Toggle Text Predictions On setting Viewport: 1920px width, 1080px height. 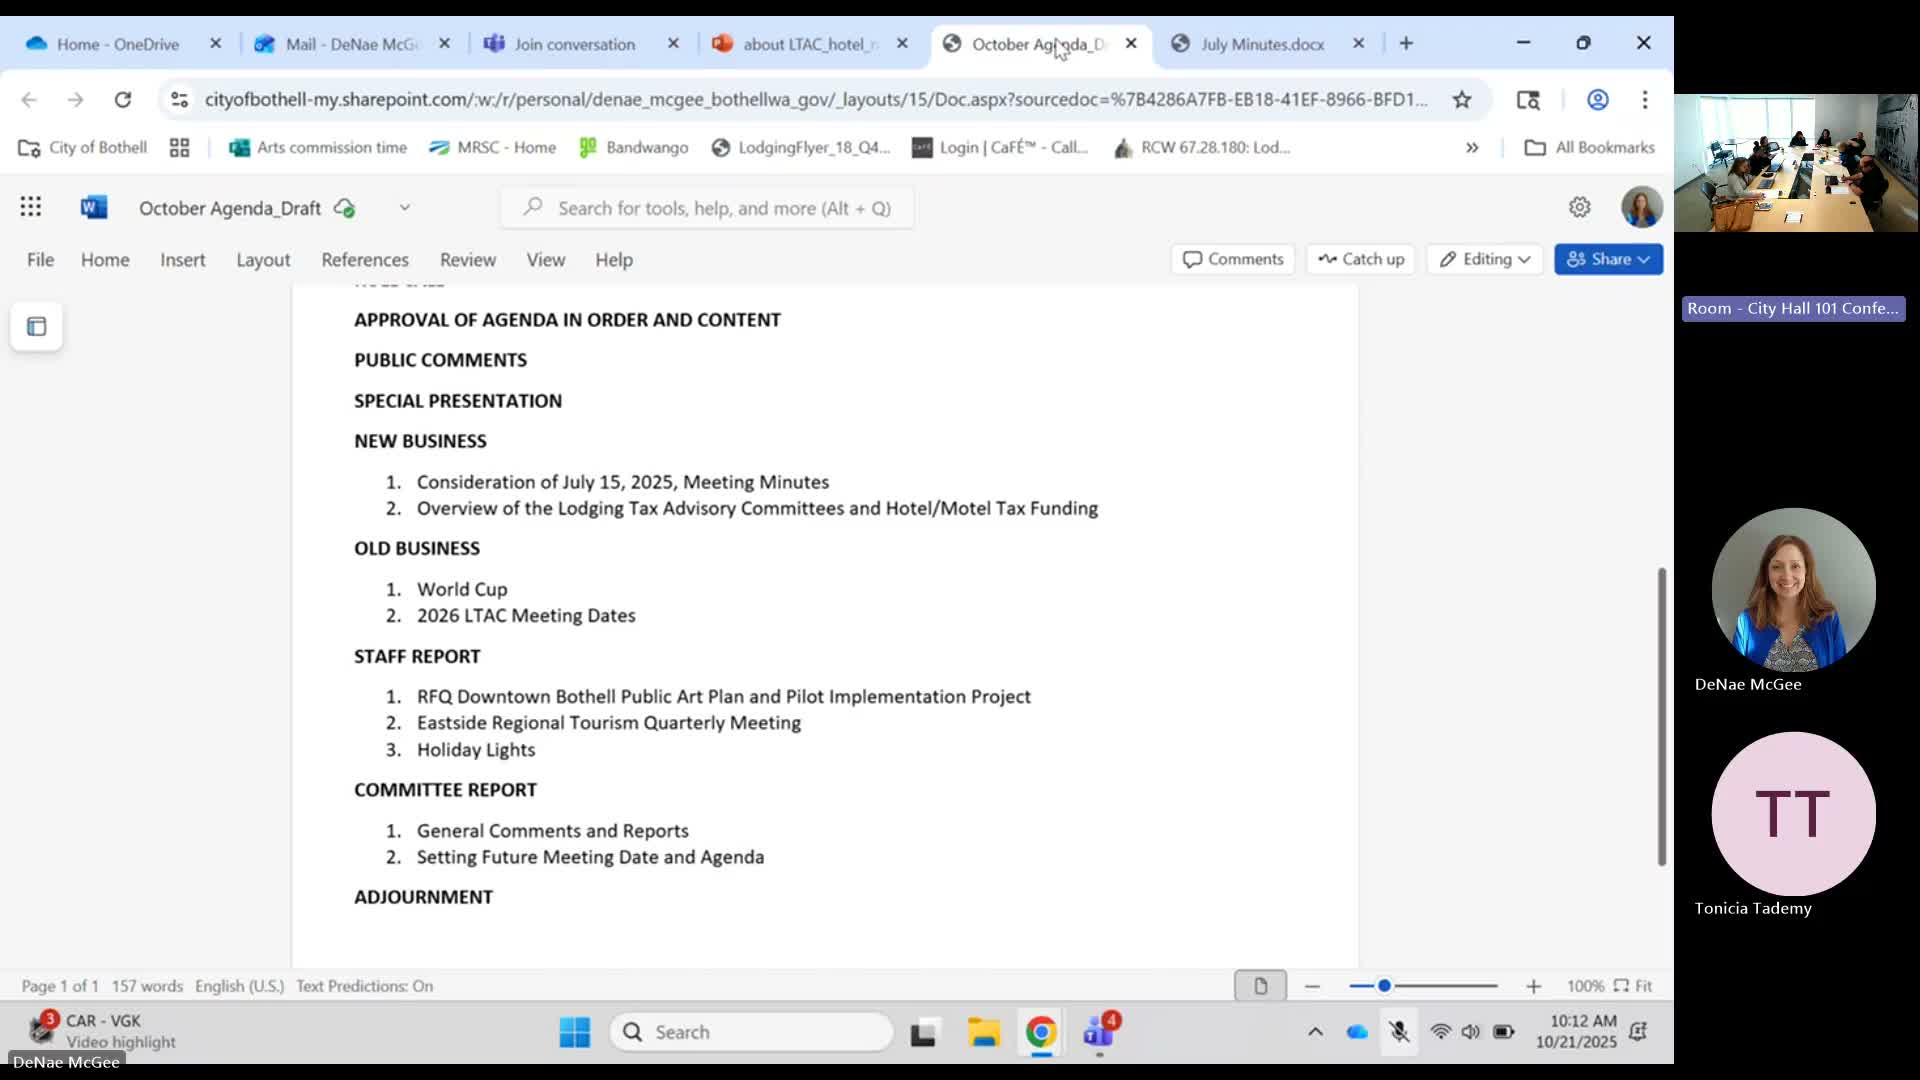(x=364, y=986)
